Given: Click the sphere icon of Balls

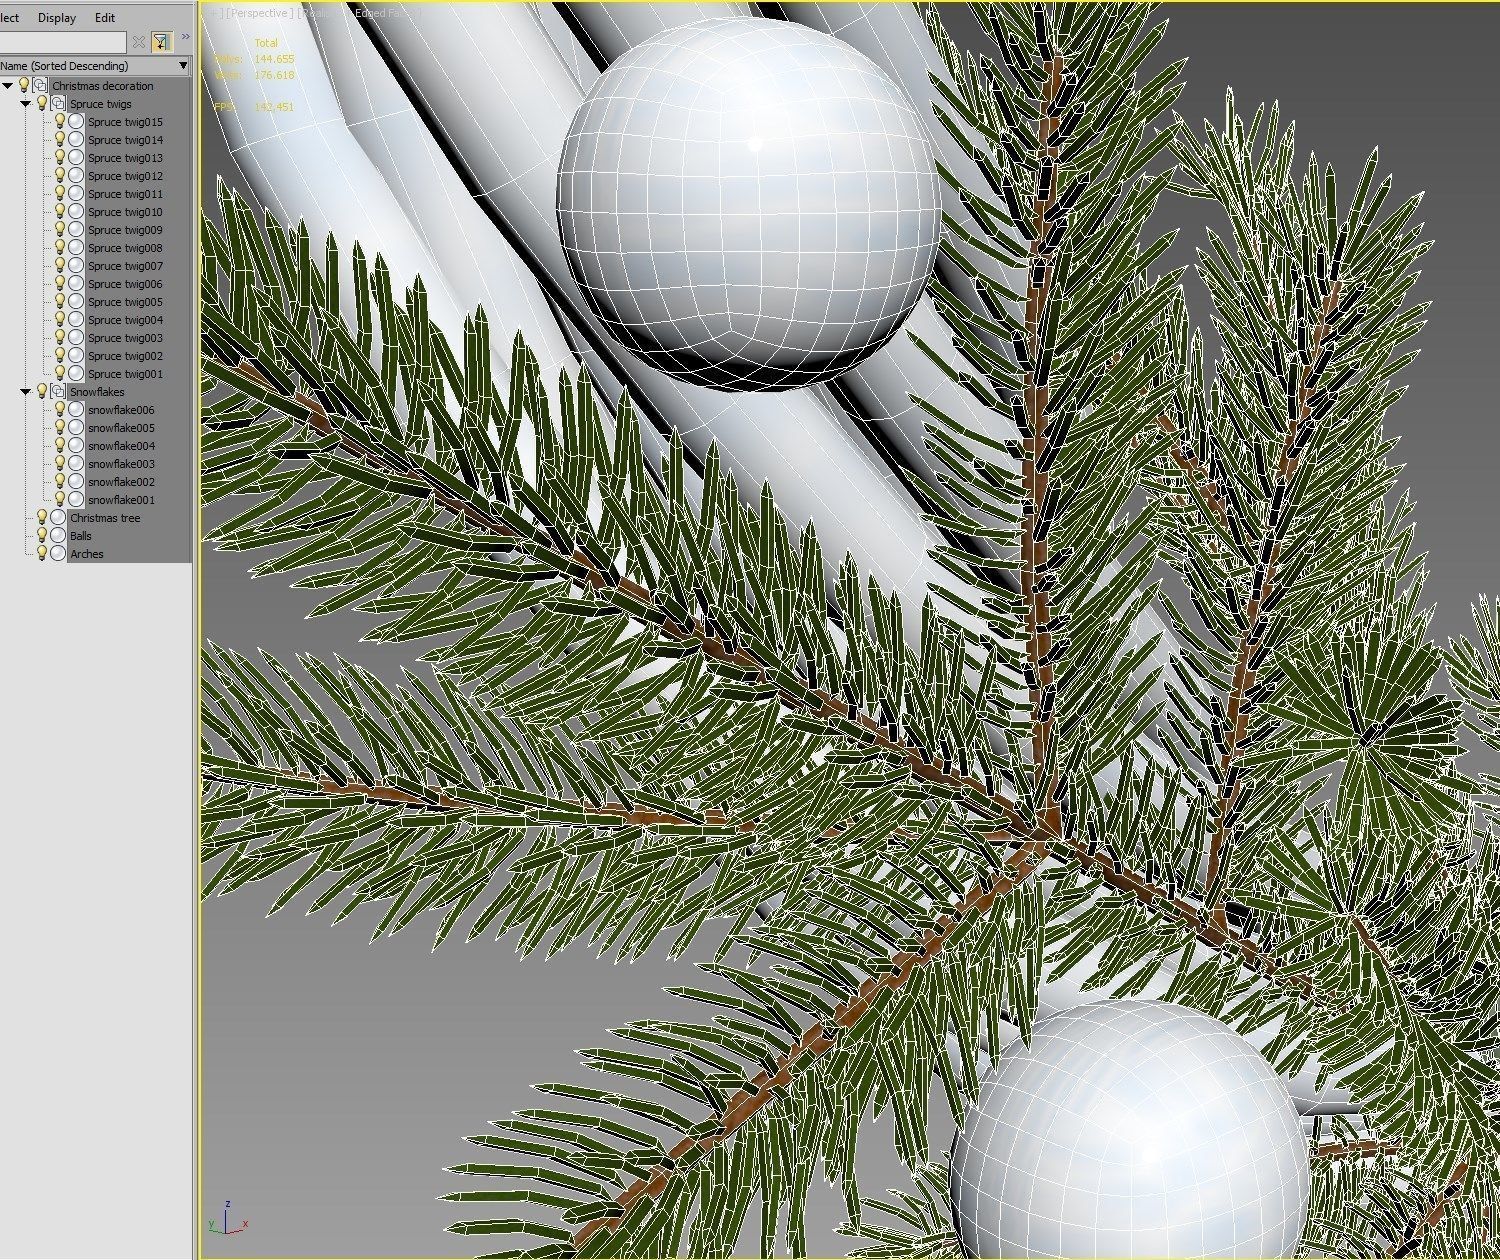Looking at the screenshot, I should tap(58, 536).
